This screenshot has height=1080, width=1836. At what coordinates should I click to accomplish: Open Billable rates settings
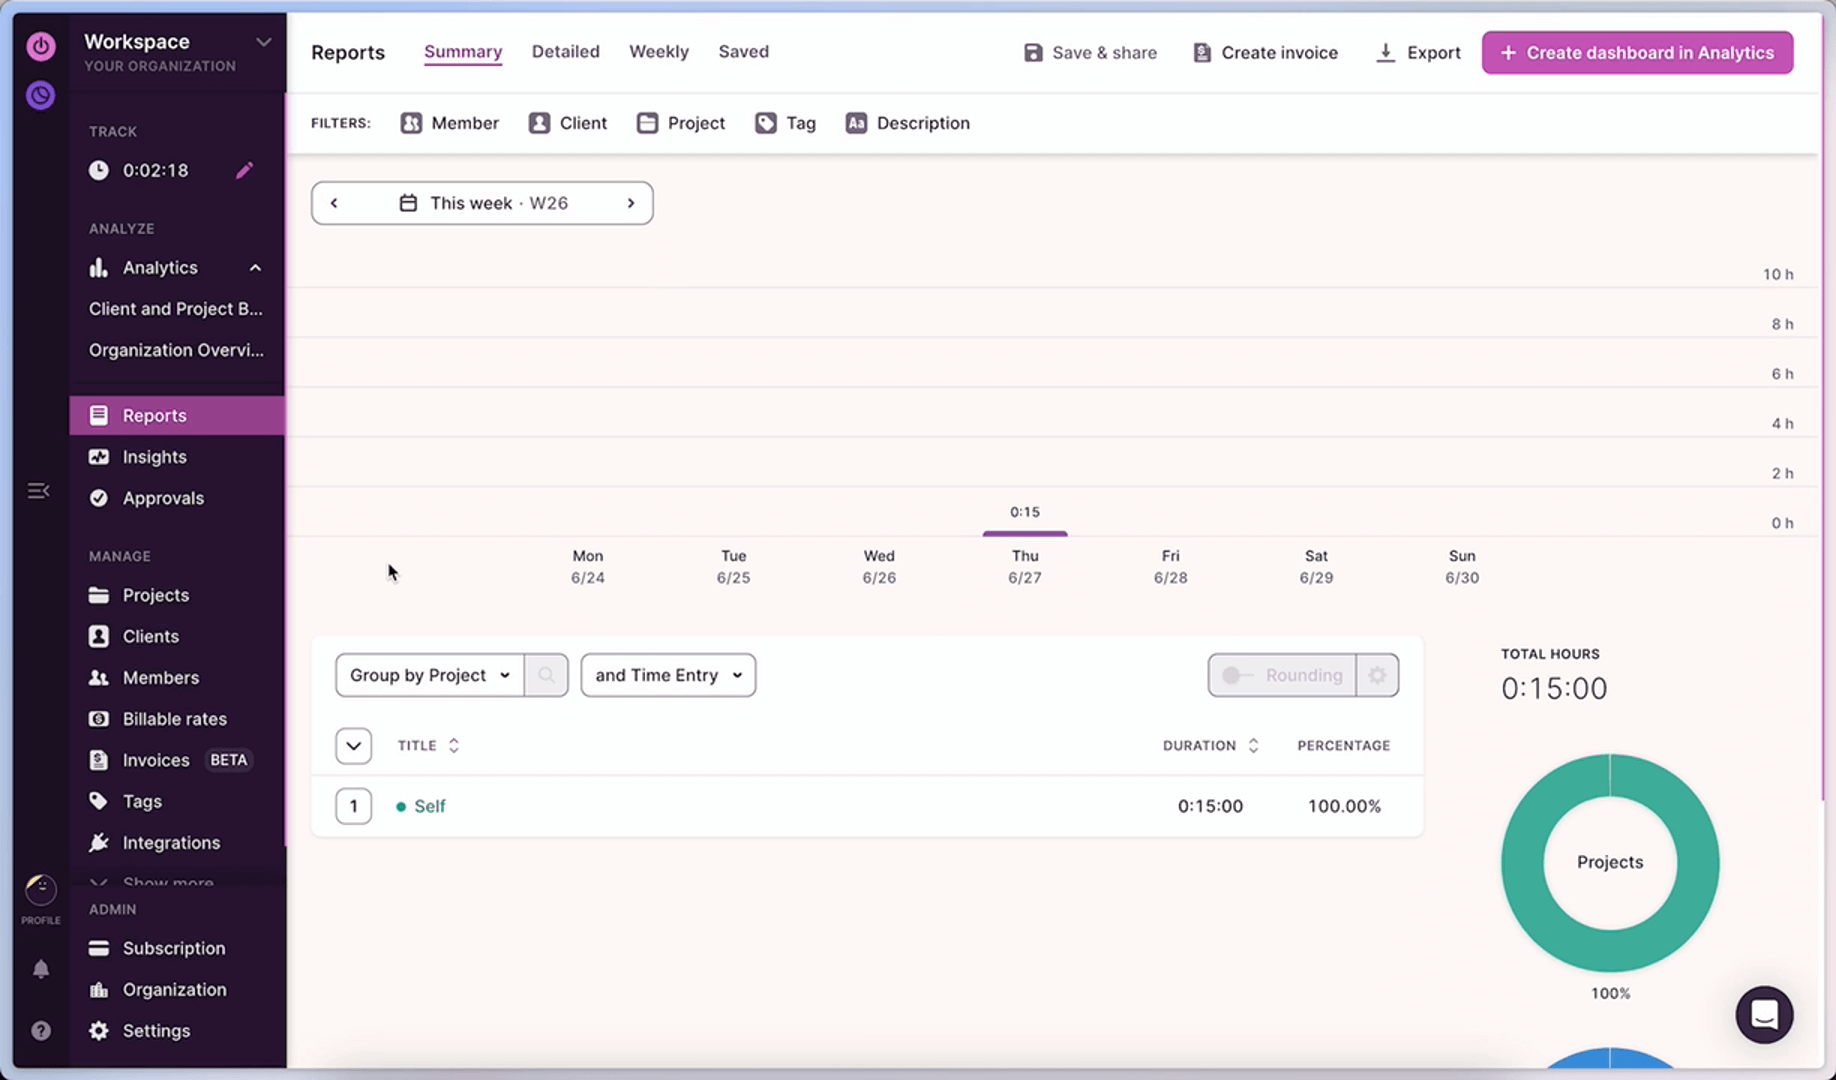(x=172, y=718)
